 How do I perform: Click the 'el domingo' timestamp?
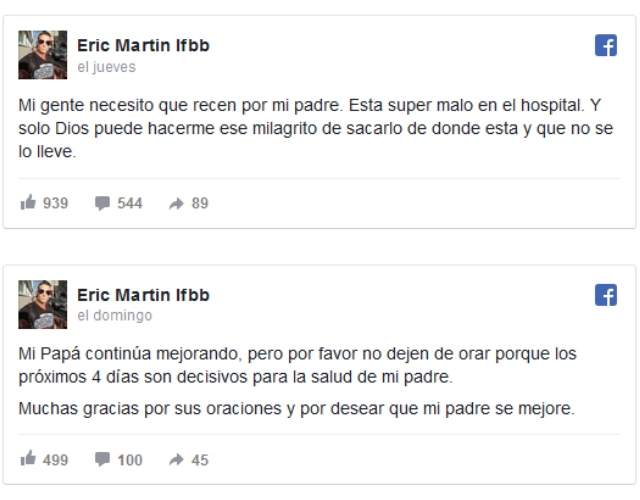pos(115,316)
